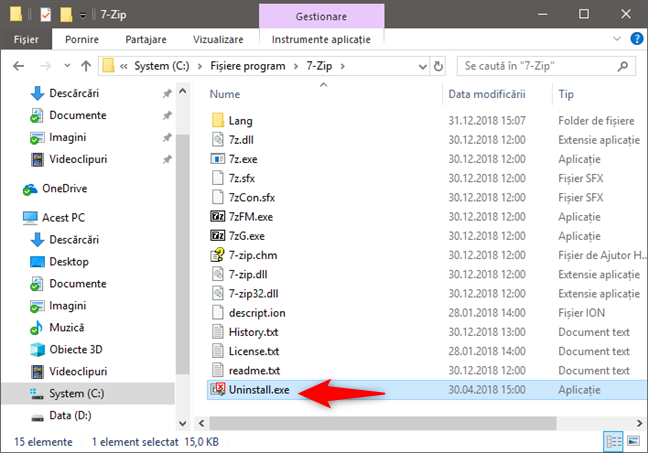Screen dimensions: 648x453
Task: Open the recent locations dropdown arrow
Action: pyautogui.click(x=67, y=66)
